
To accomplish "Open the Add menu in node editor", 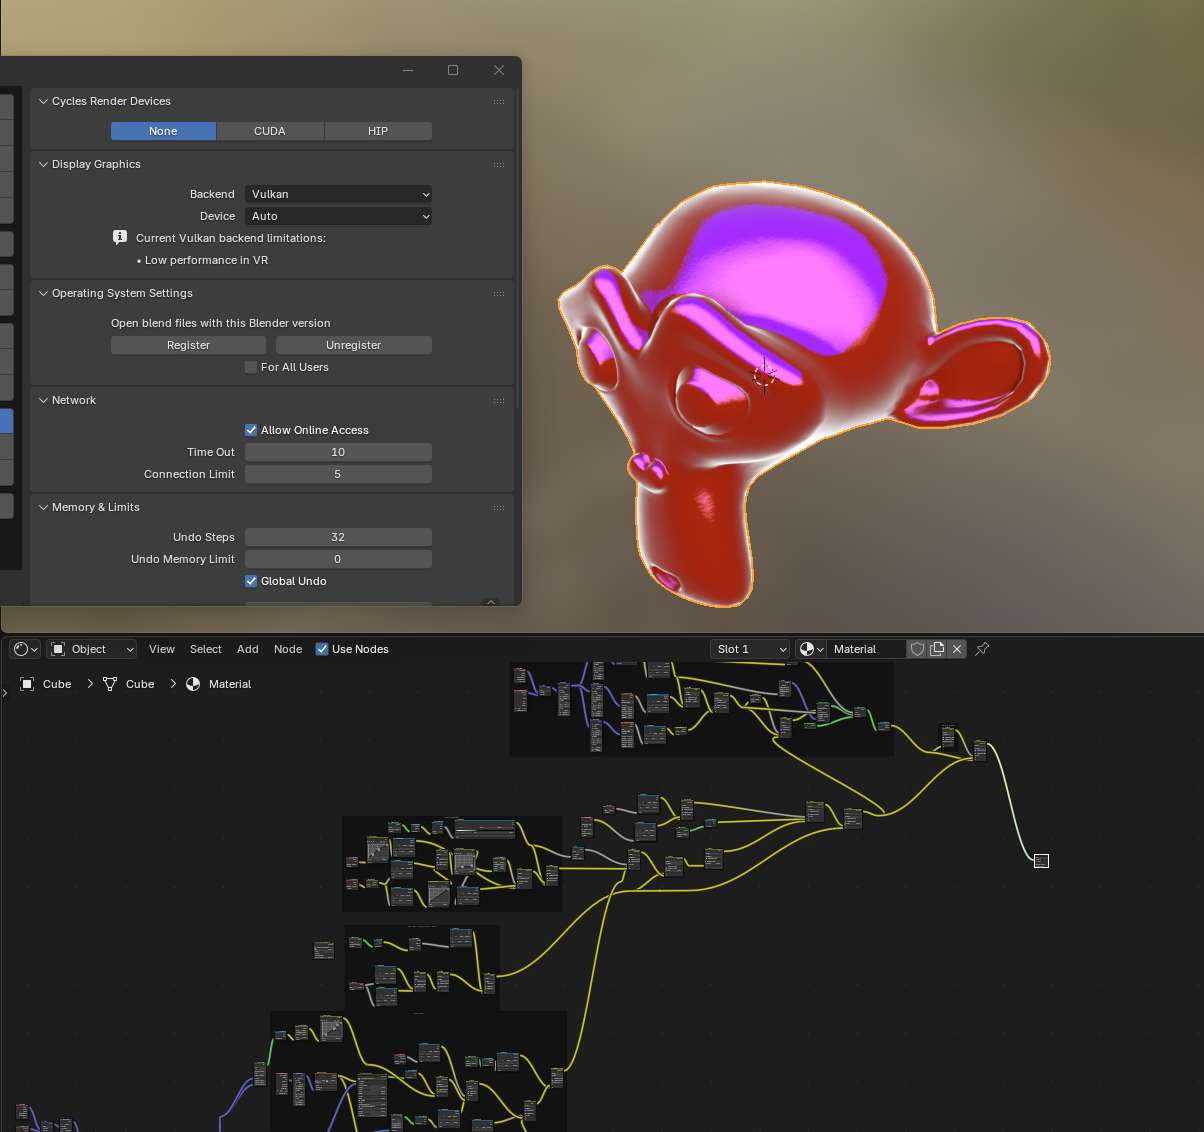I will pyautogui.click(x=248, y=649).
